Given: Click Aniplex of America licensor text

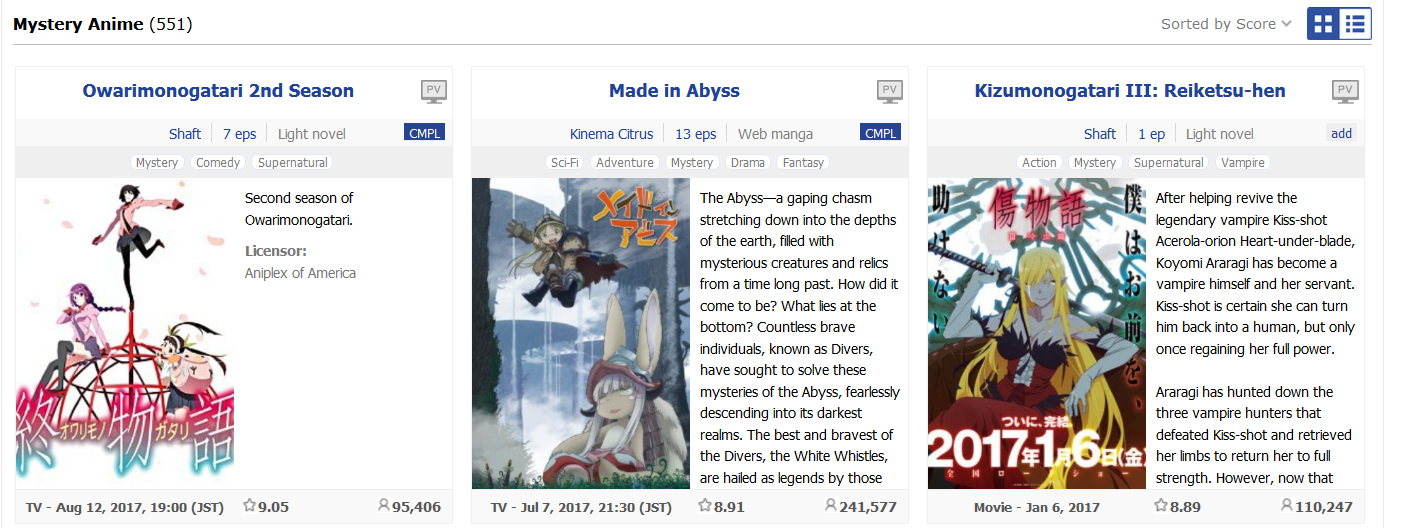Looking at the screenshot, I should point(300,273).
